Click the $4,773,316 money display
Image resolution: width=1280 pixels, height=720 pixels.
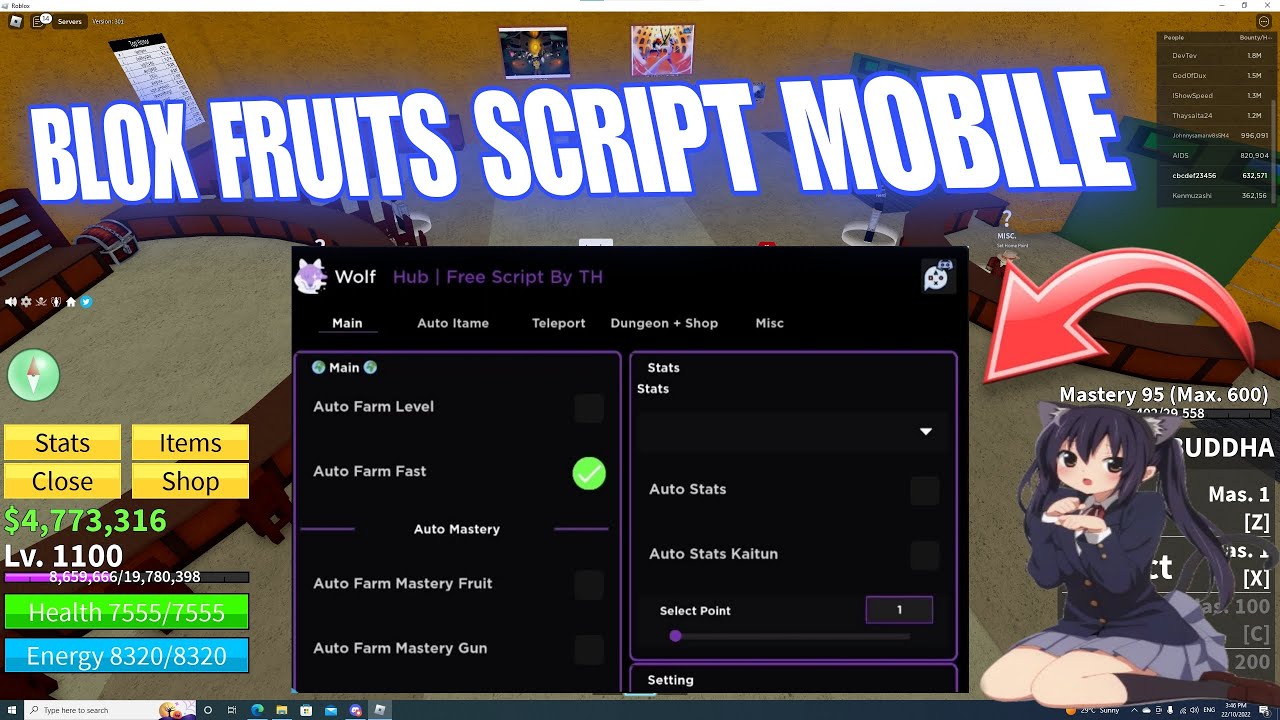(85, 520)
